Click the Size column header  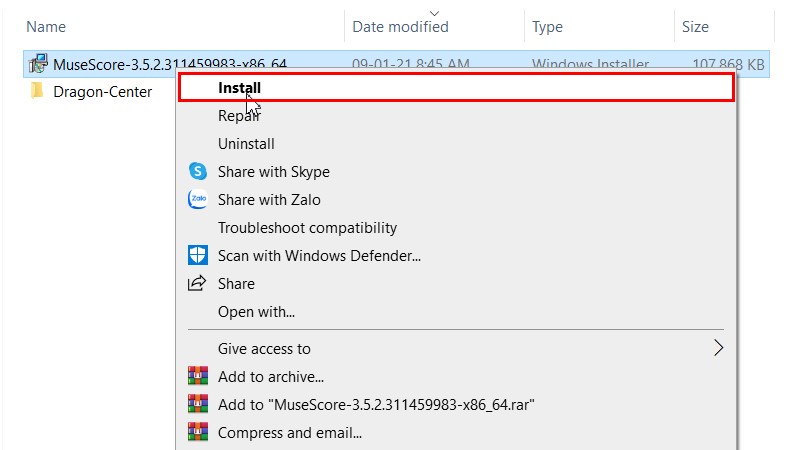(695, 27)
